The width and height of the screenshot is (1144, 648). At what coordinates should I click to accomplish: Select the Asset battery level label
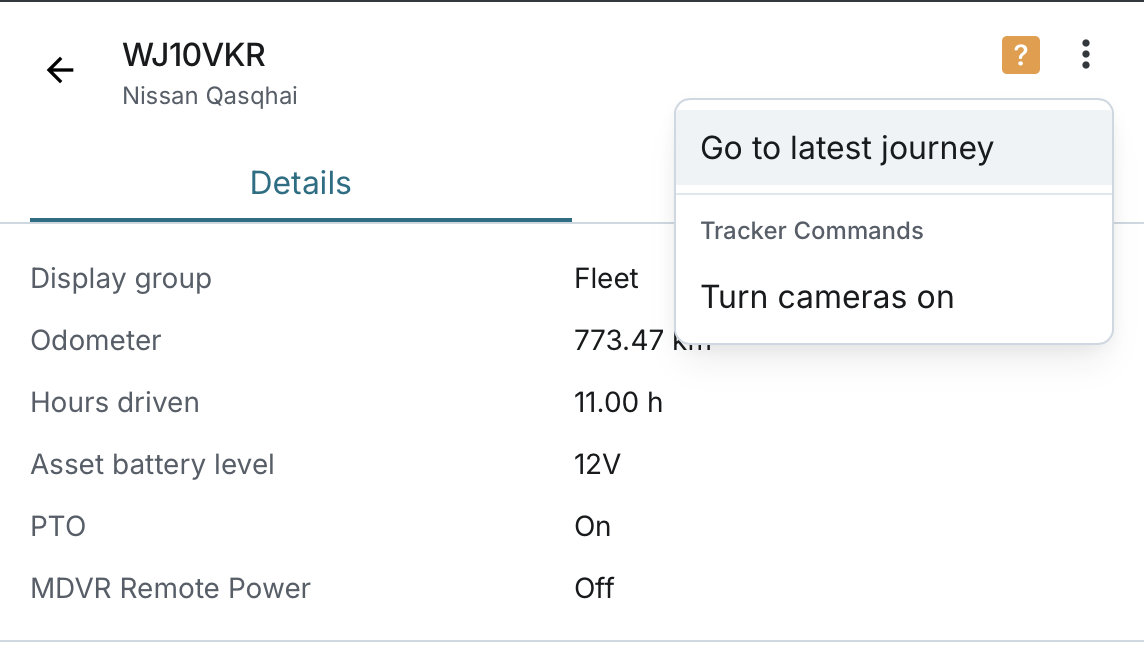[152, 464]
